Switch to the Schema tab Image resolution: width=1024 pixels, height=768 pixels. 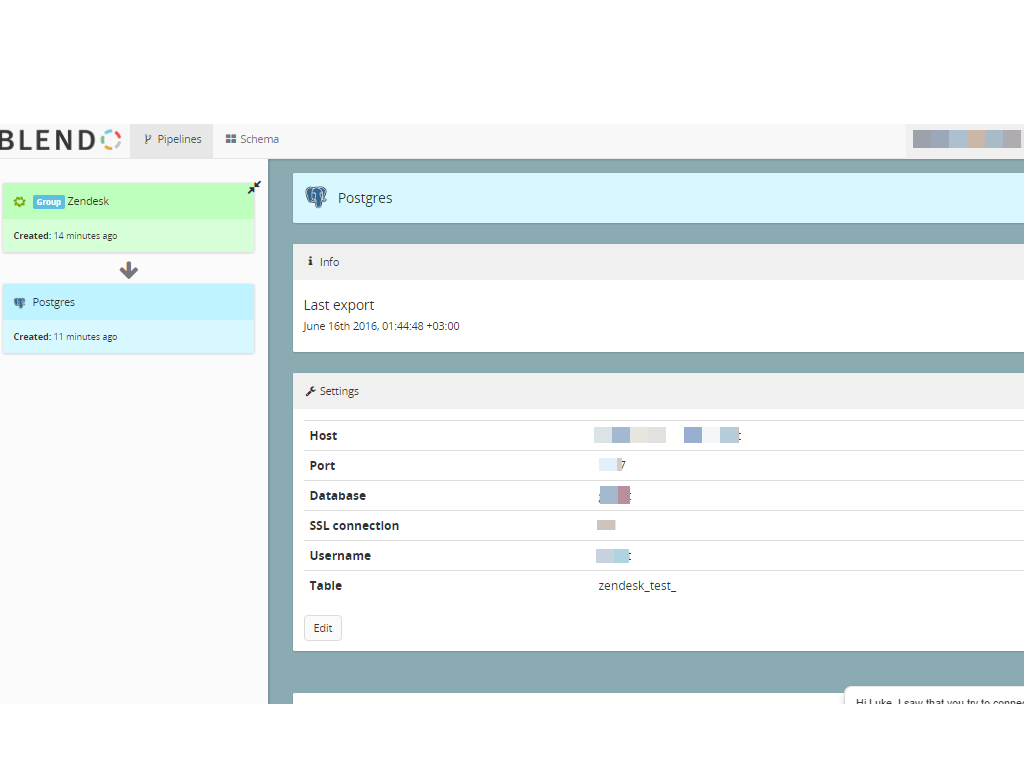(252, 140)
